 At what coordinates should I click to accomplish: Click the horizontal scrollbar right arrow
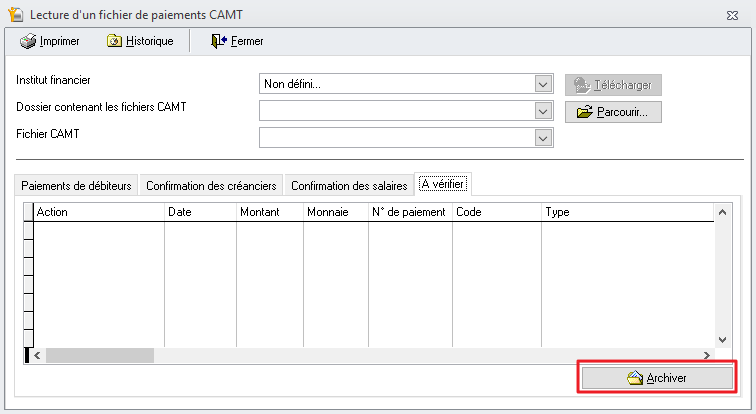[x=706, y=355]
